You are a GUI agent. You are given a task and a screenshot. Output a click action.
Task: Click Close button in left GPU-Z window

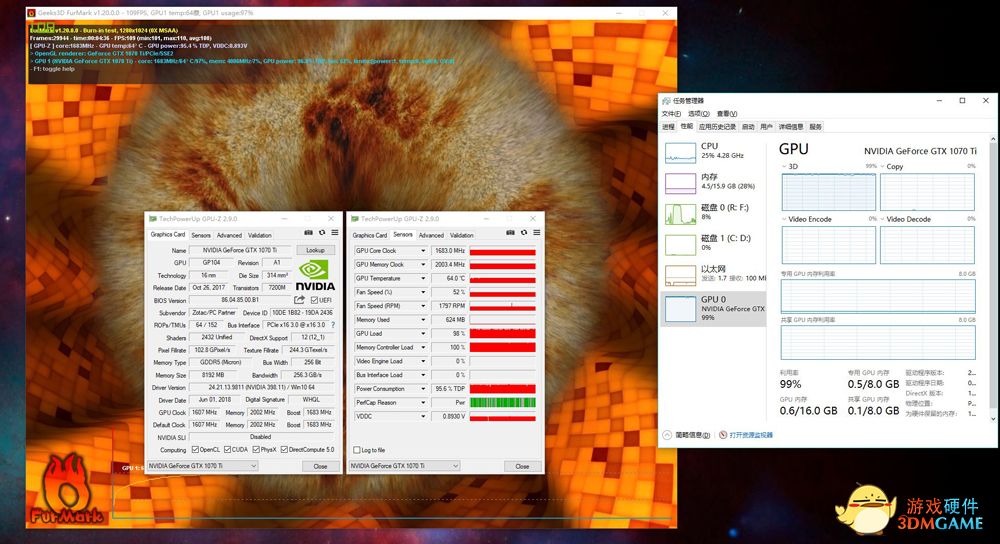(x=320, y=466)
